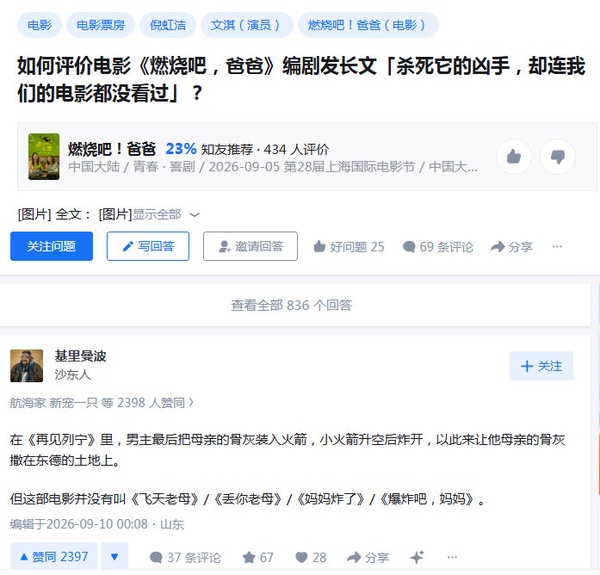Share the question with the 分享 arrow

tap(512, 247)
